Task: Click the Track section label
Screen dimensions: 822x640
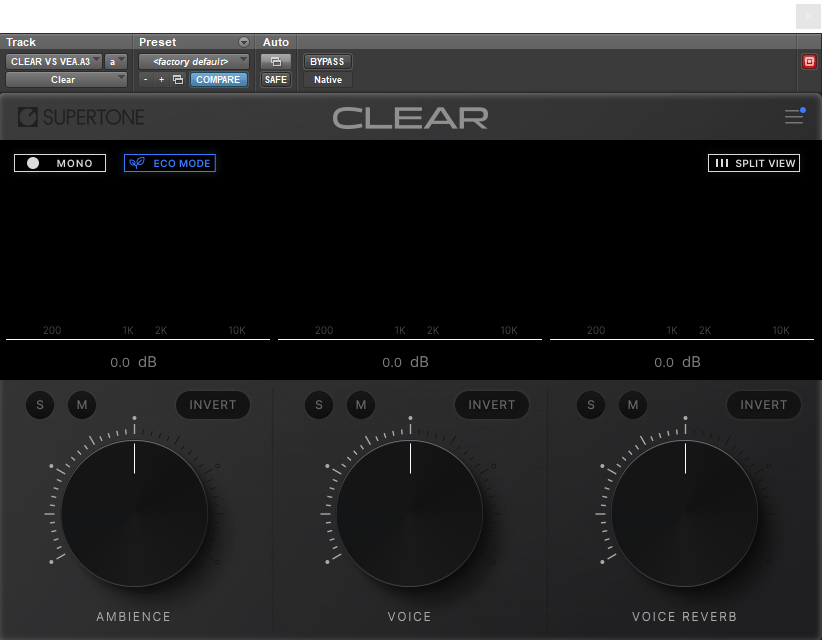Action: click(x=21, y=42)
